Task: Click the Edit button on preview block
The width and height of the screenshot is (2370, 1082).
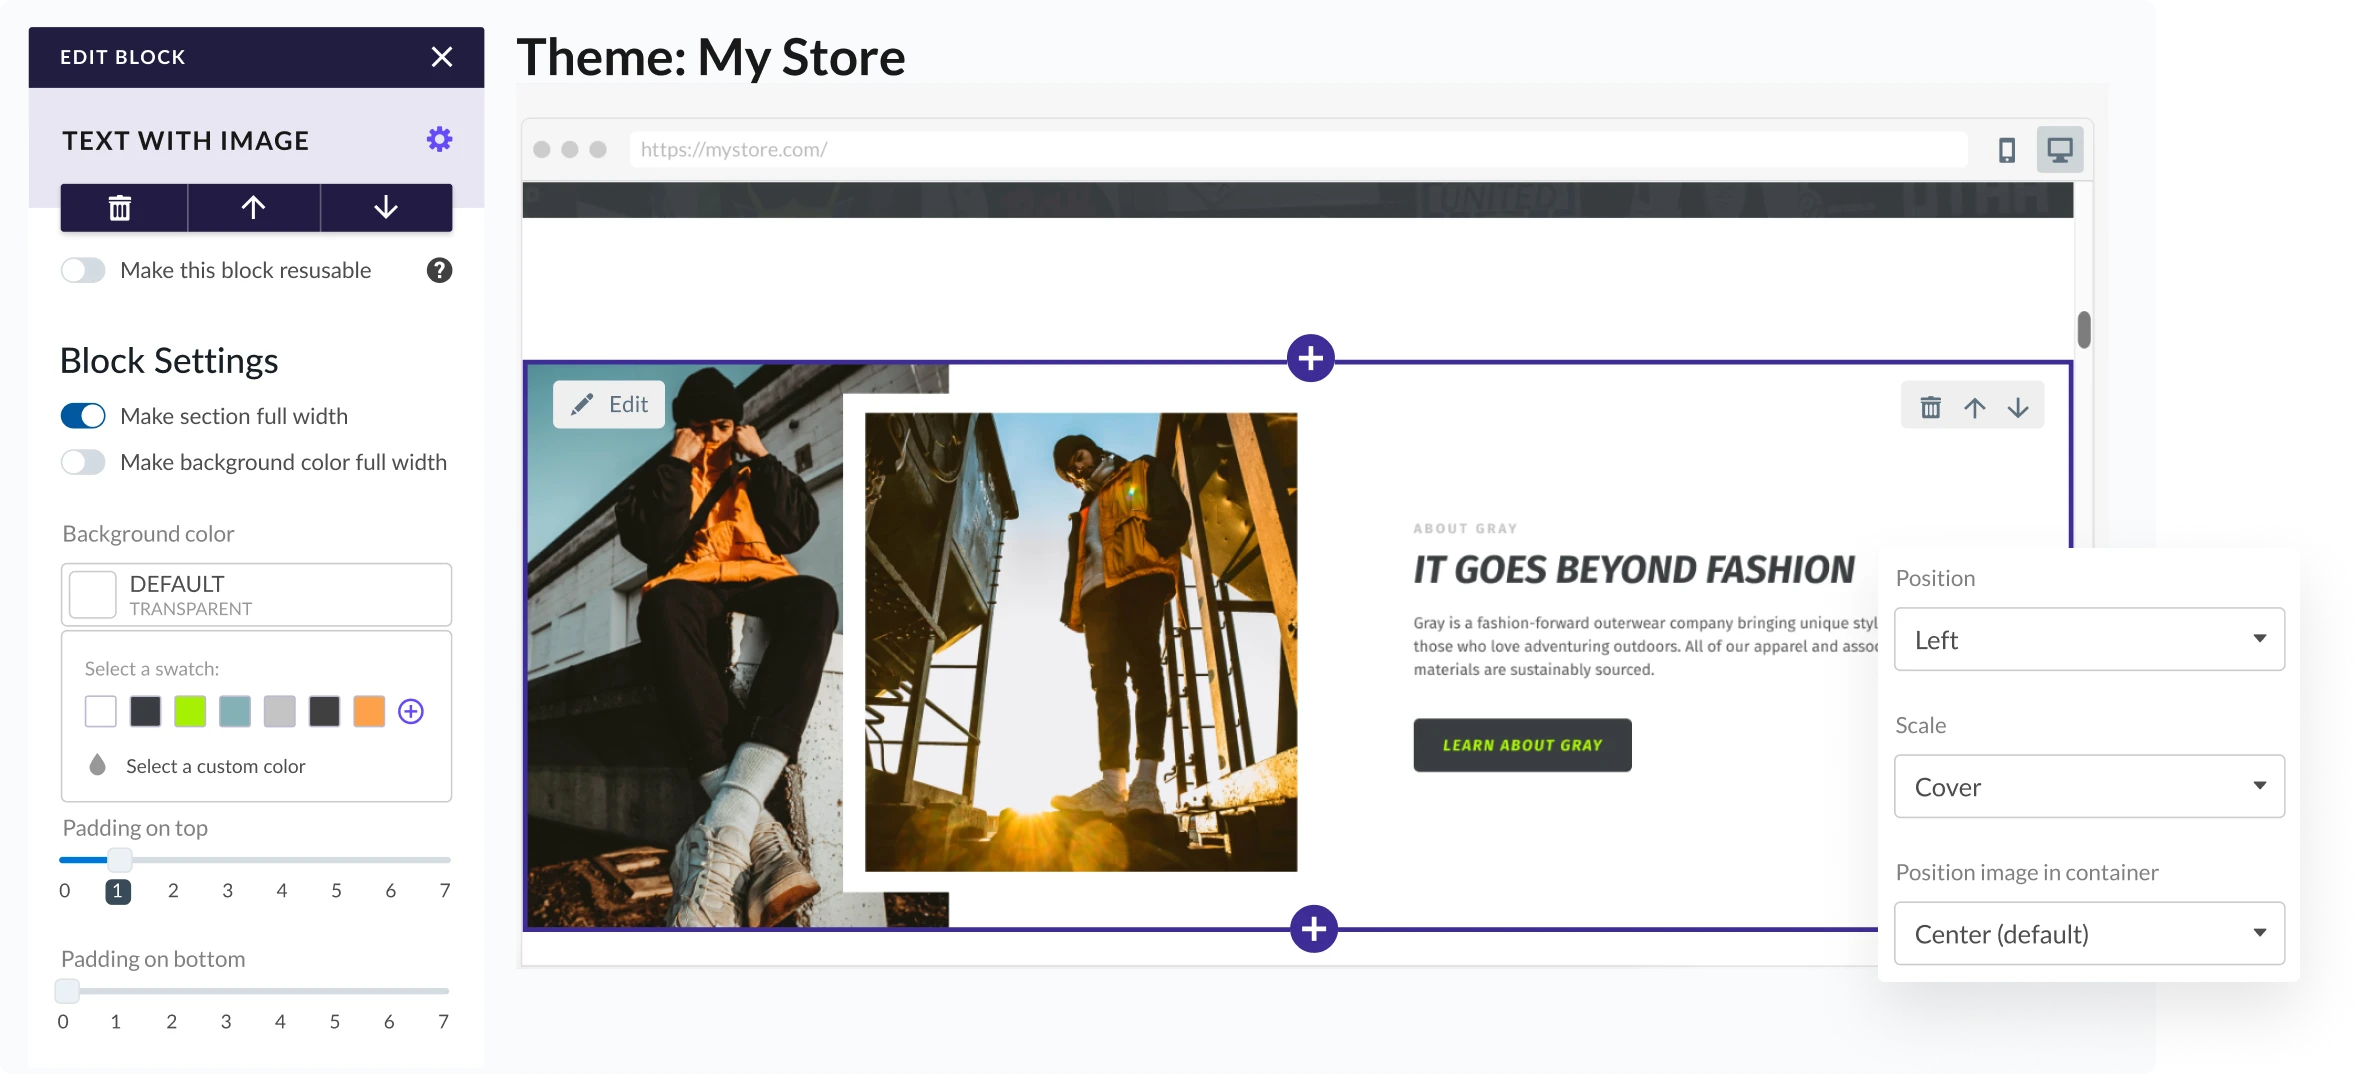Action: [609, 404]
